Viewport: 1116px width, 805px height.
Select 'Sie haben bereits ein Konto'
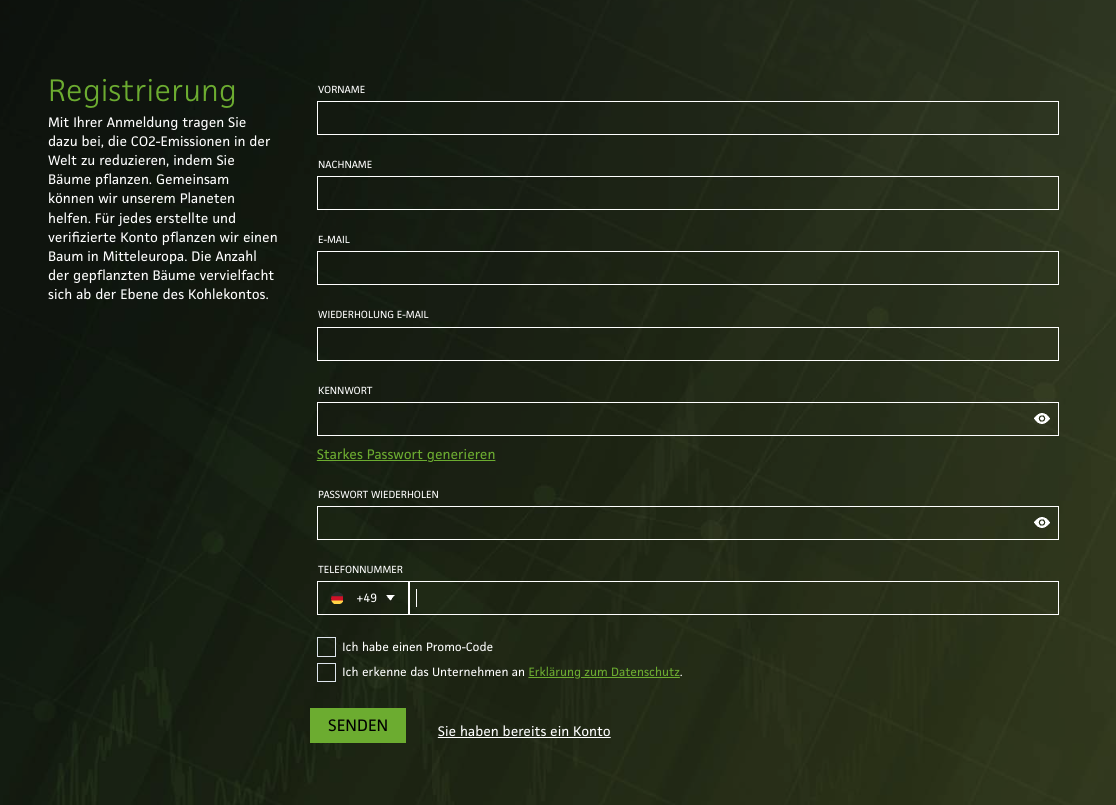[x=524, y=731]
